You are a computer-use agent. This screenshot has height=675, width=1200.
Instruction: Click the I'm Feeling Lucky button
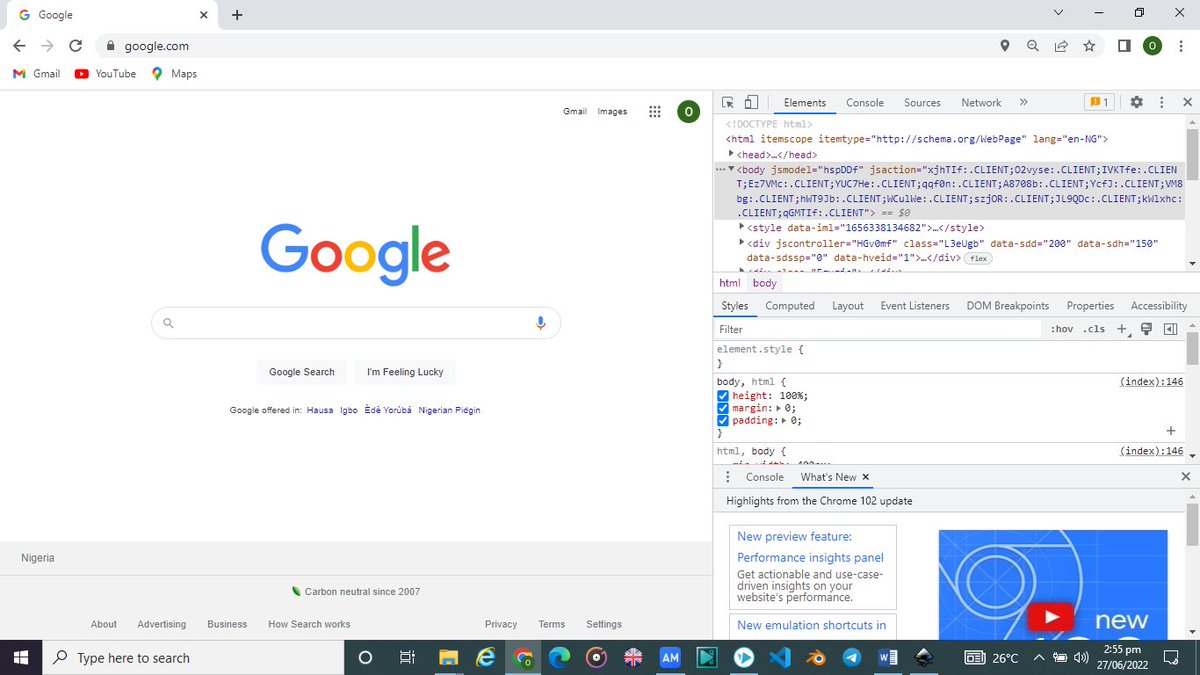(x=405, y=372)
